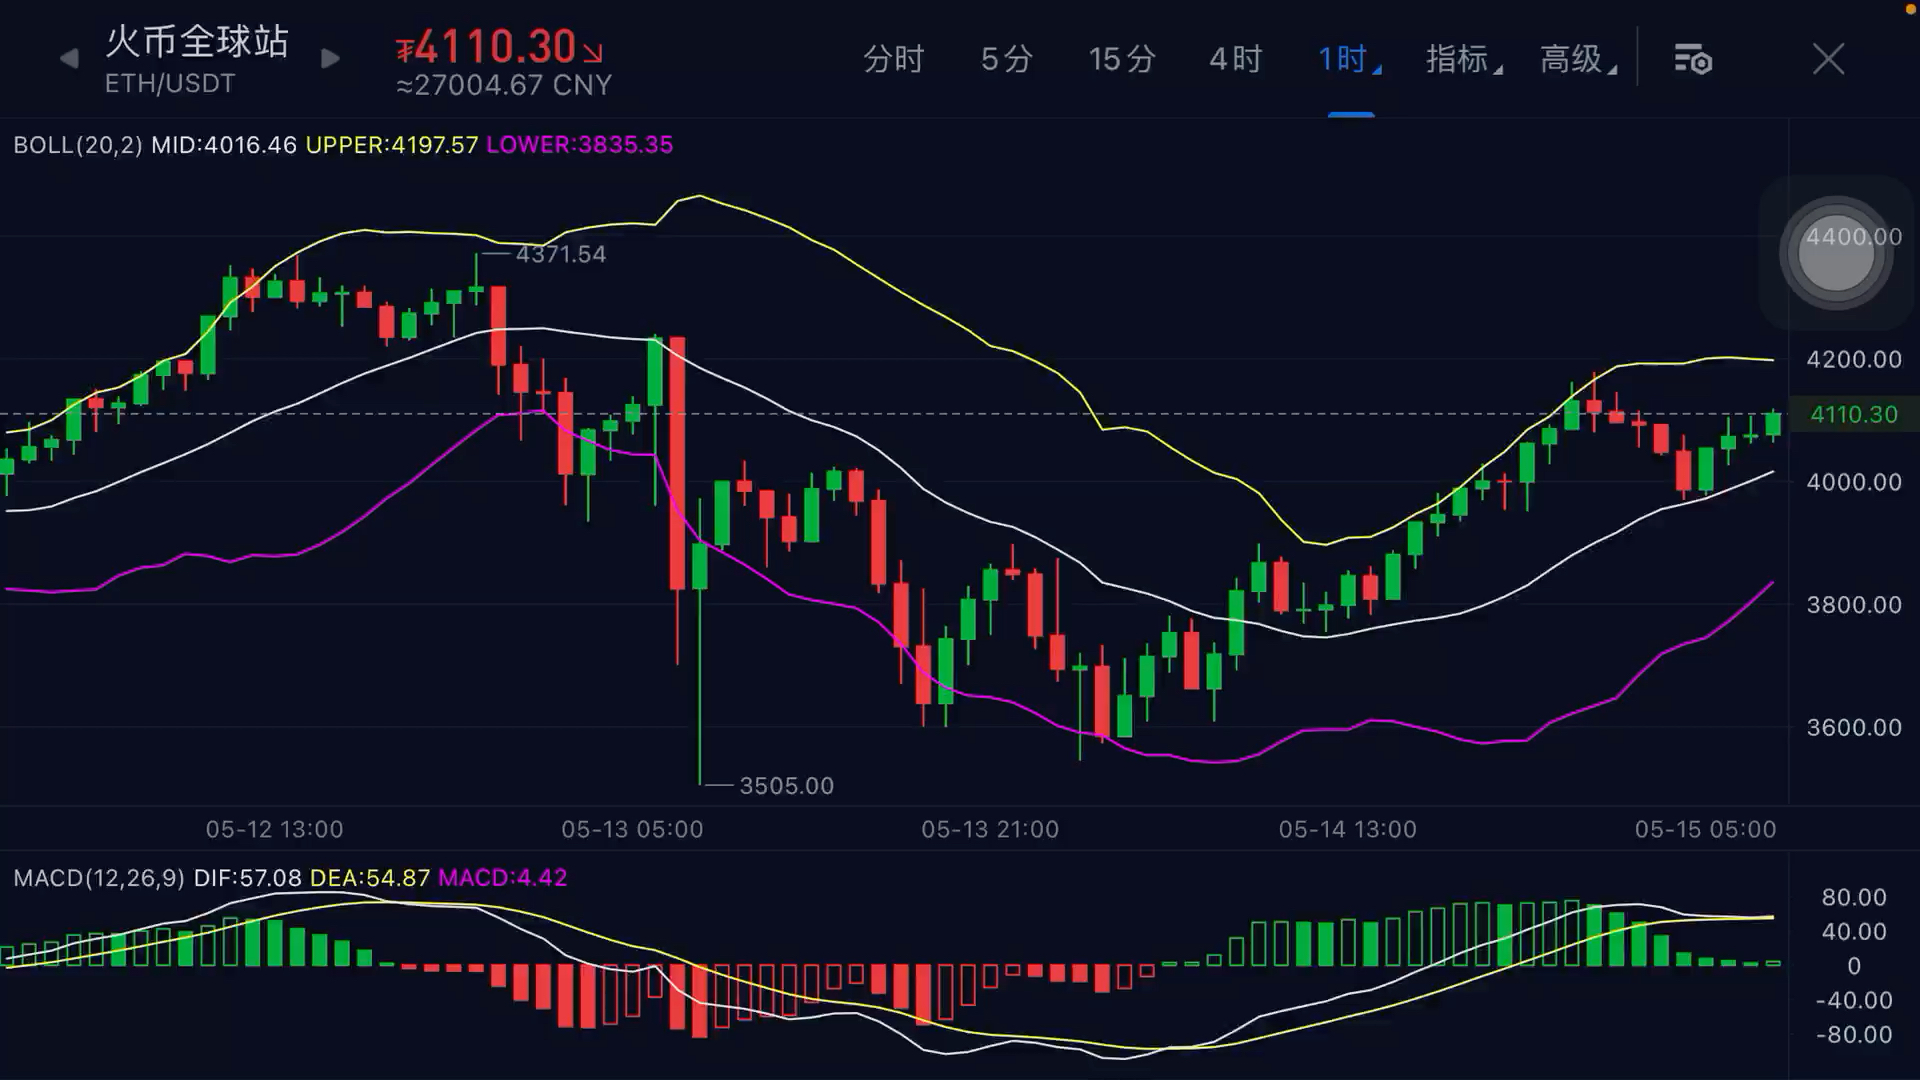Tap the MACD:4.42 value
This screenshot has width=1920, height=1080.
[x=503, y=878]
